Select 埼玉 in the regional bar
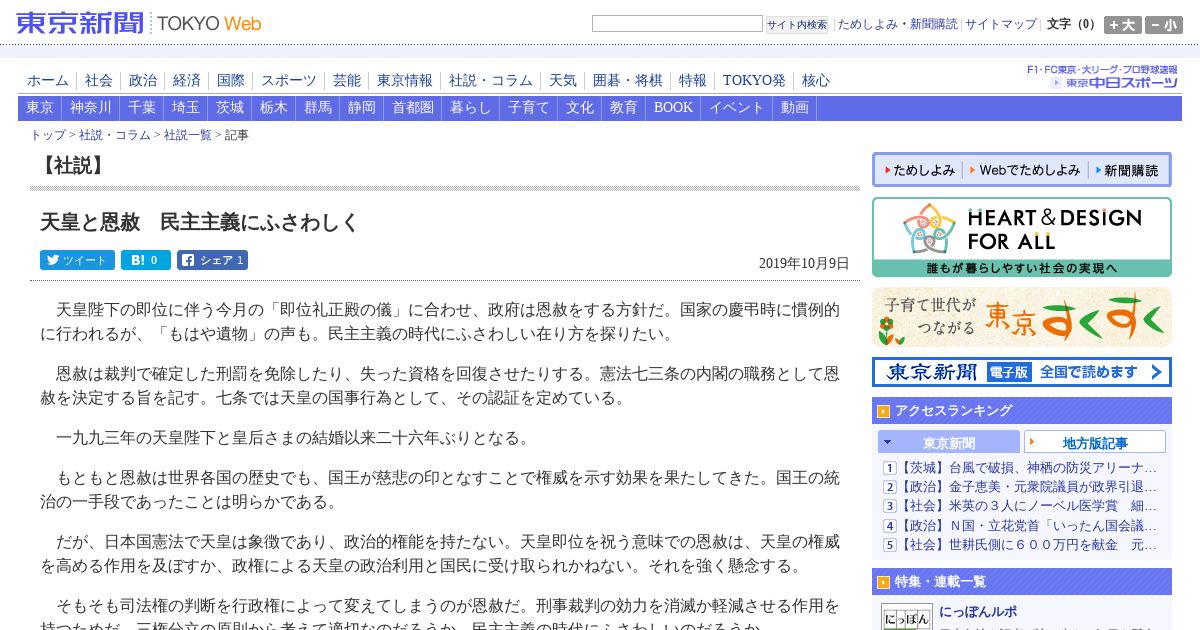1200x630 pixels. tap(186, 107)
